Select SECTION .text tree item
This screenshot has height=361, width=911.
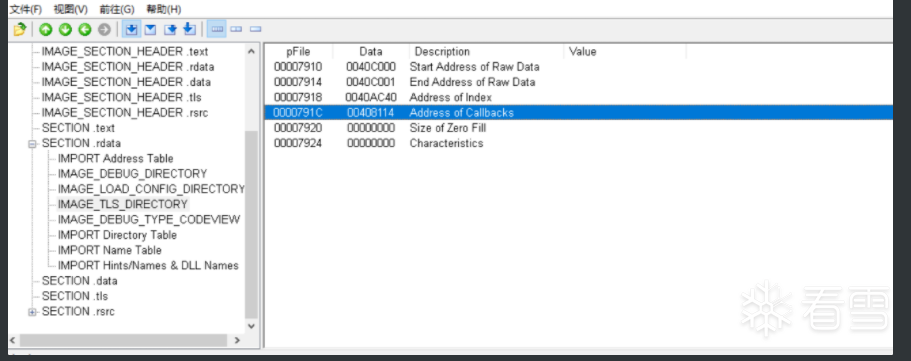coord(78,128)
